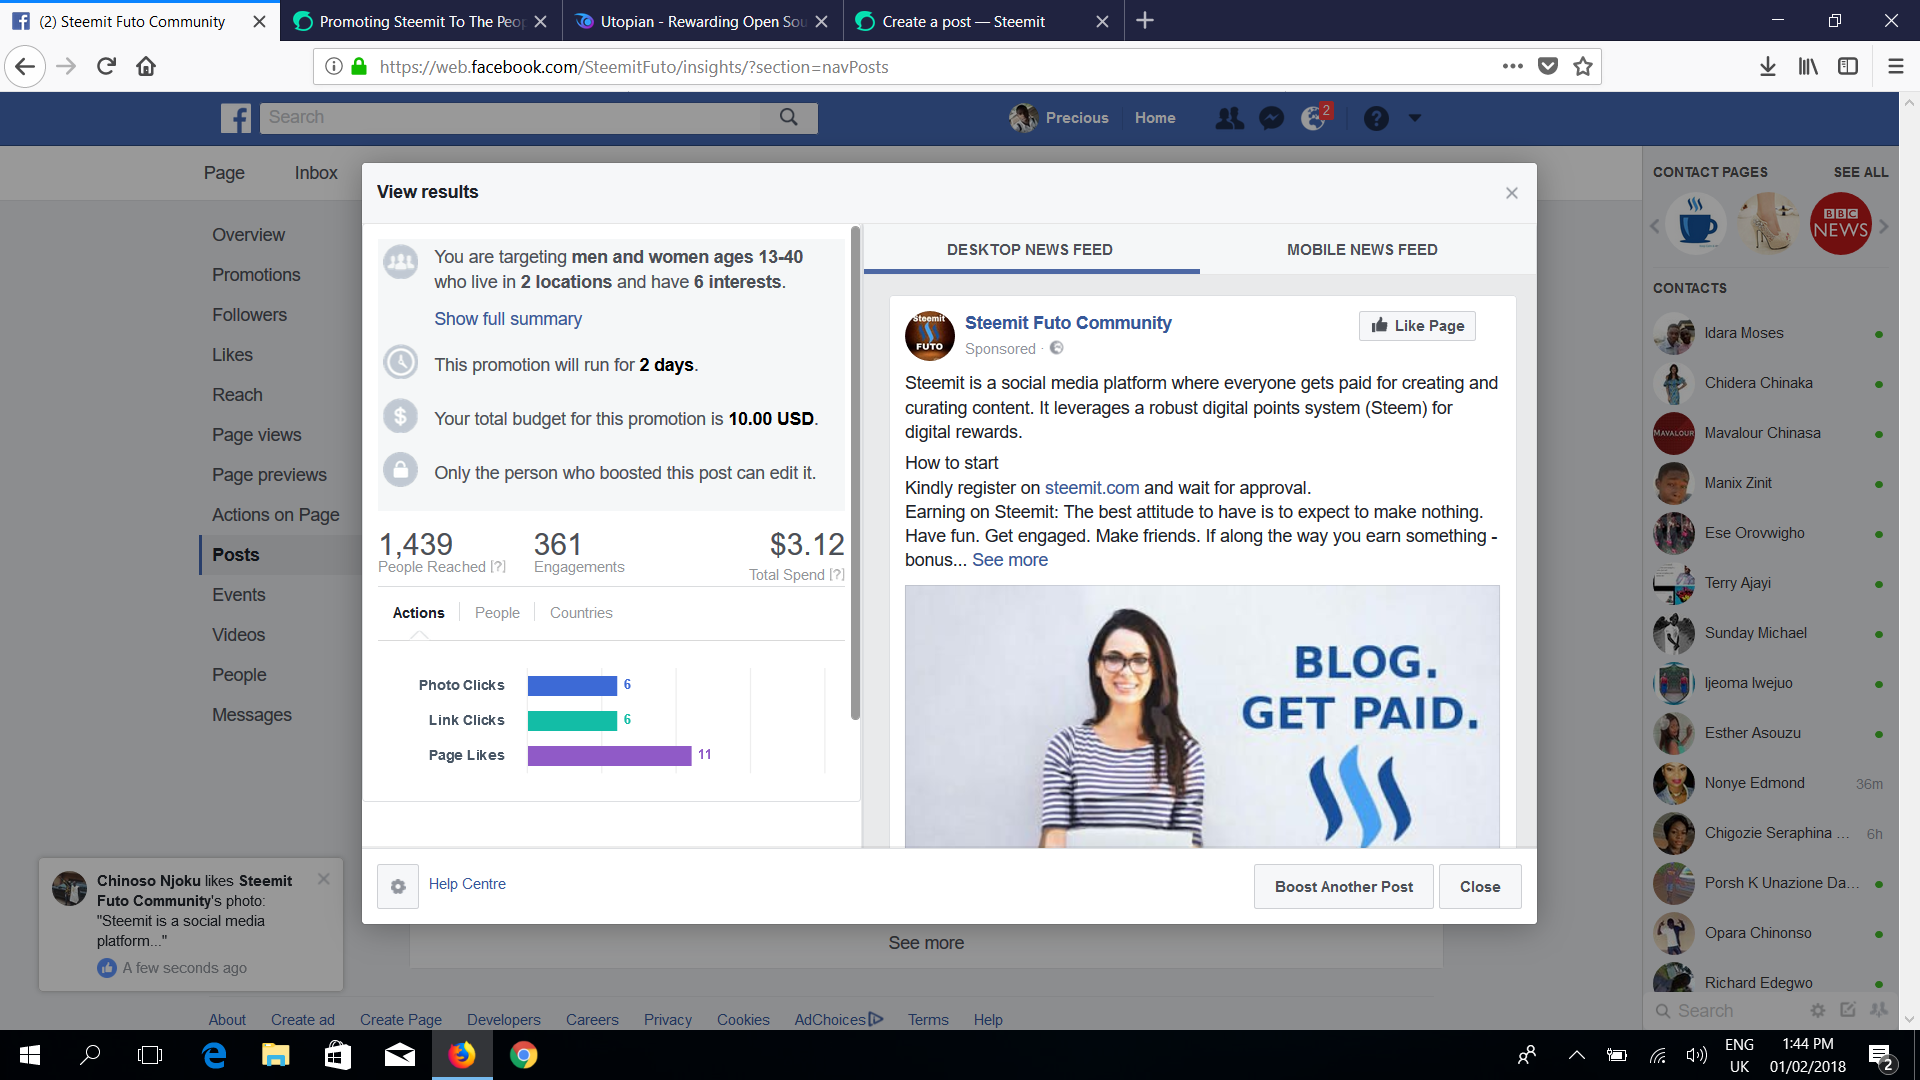Launch Chrome from the Windows taskbar
Screen dimensions: 1920x1080
pyautogui.click(x=523, y=1055)
